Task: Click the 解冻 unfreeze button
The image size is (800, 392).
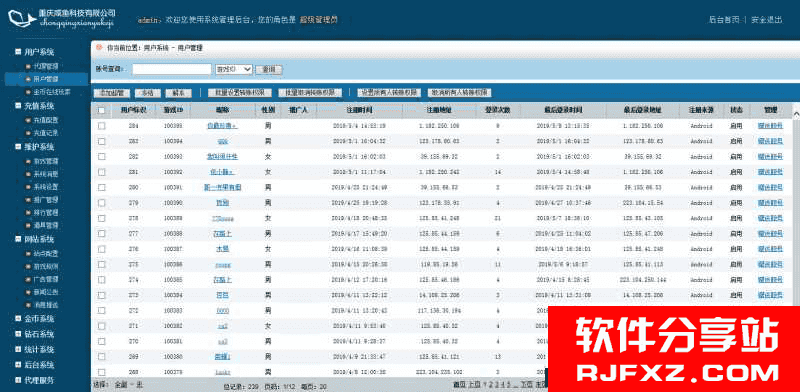Action: pos(179,93)
